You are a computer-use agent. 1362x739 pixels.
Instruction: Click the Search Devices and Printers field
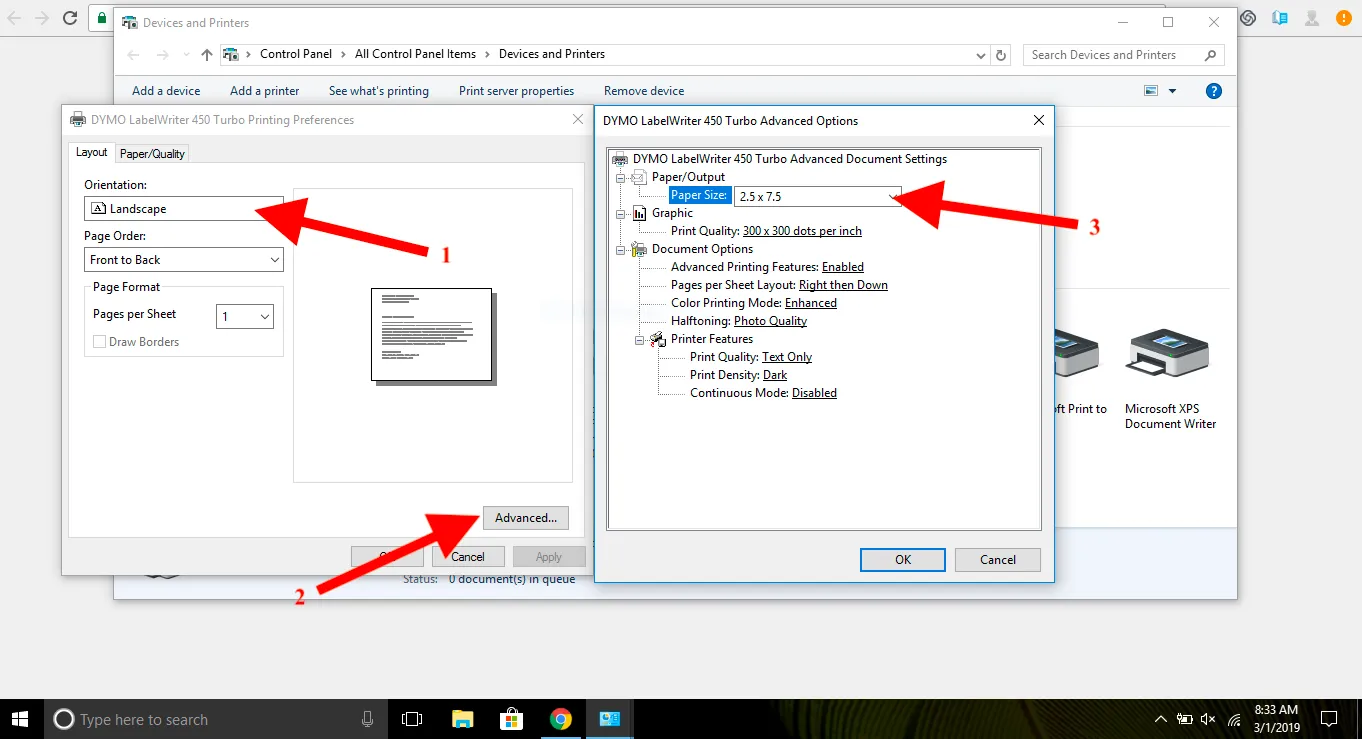pos(1123,55)
